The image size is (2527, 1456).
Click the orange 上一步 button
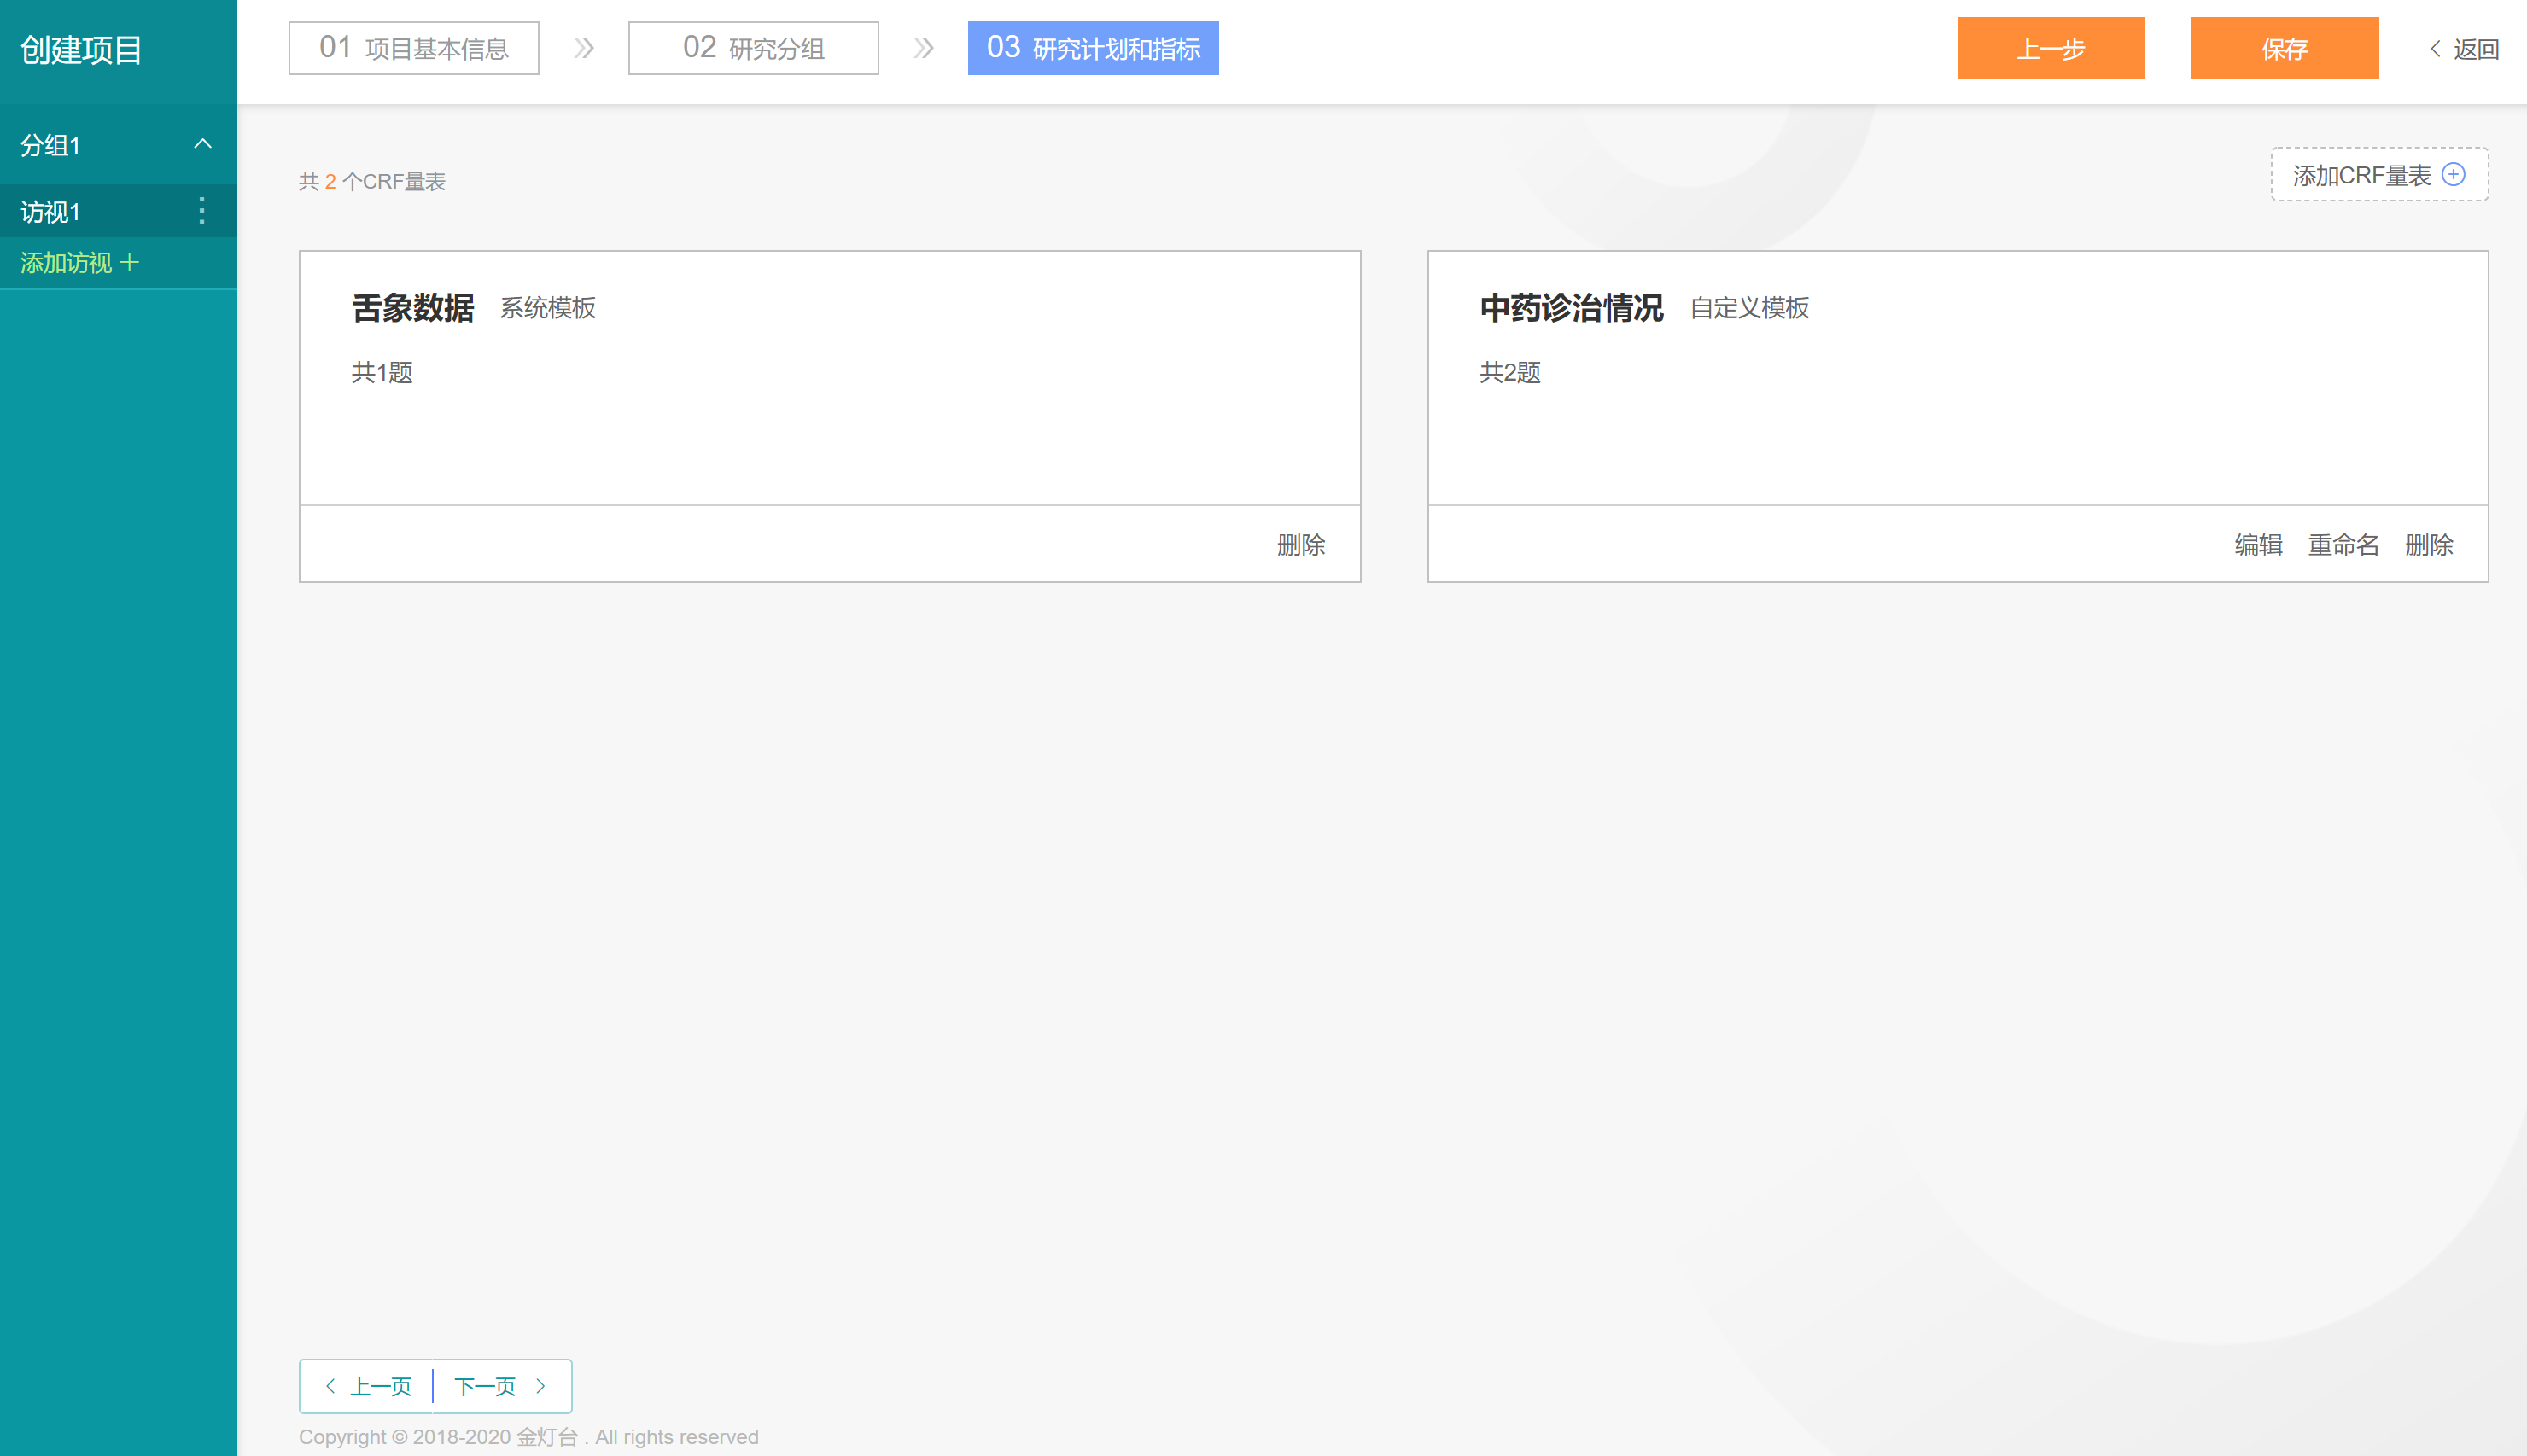coord(2050,48)
